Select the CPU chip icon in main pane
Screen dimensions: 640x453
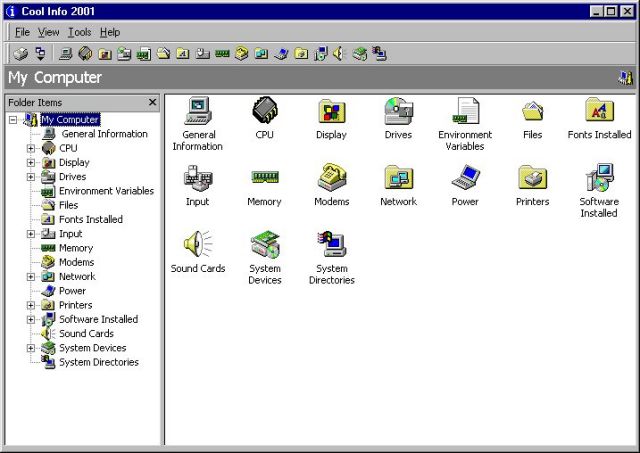click(264, 110)
